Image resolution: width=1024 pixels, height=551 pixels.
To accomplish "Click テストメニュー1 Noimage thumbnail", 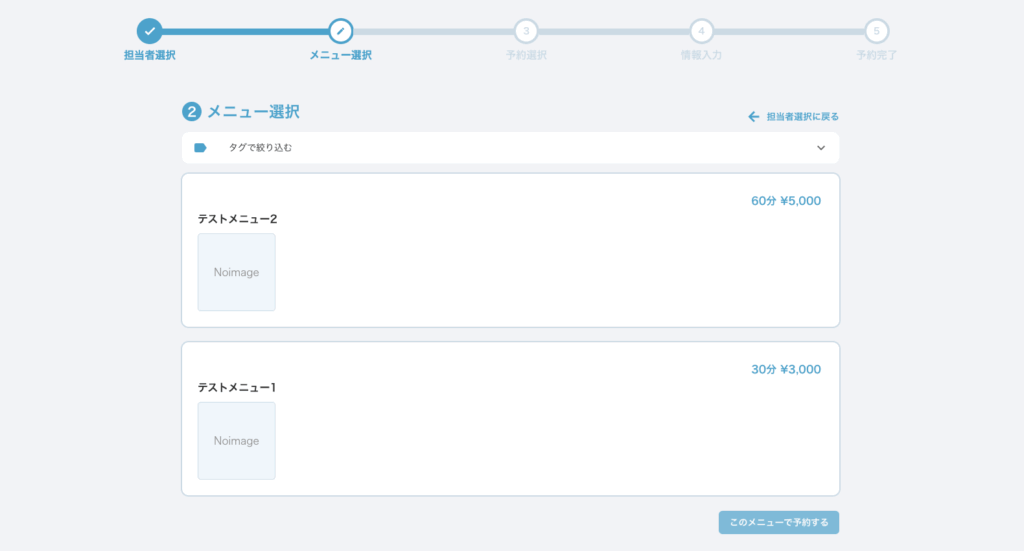I will (236, 441).
